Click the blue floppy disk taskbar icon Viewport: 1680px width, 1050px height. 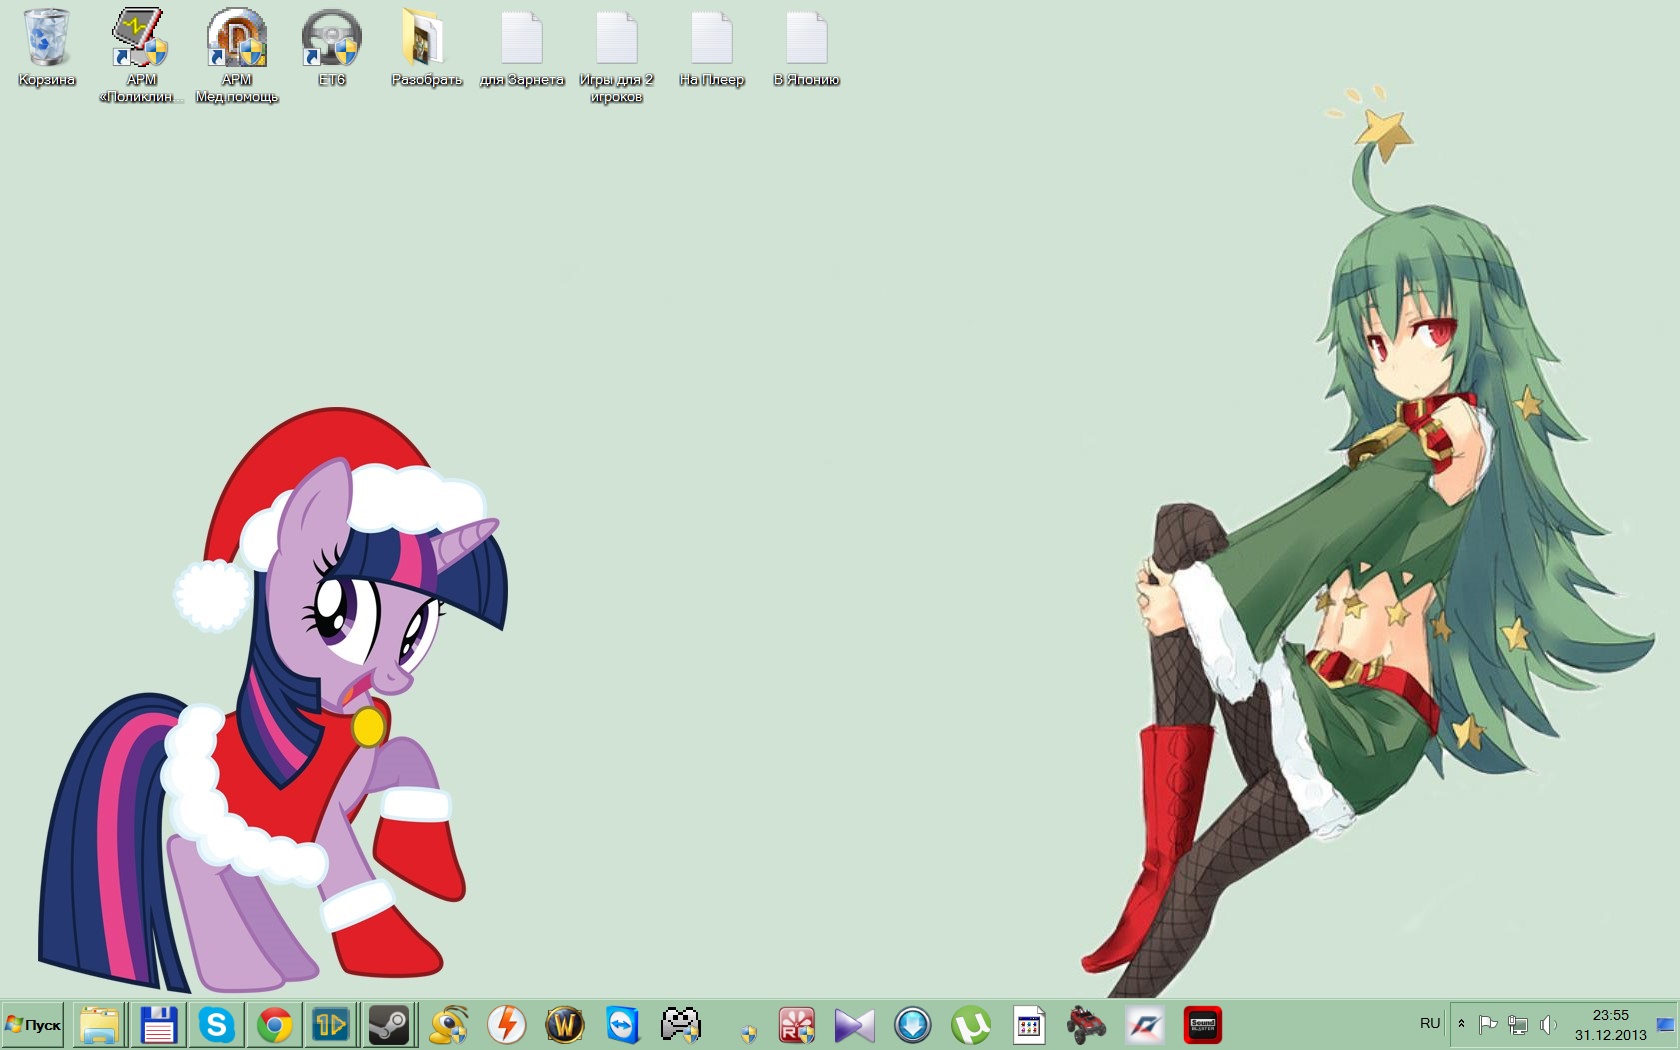click(x=158, y=1025)
